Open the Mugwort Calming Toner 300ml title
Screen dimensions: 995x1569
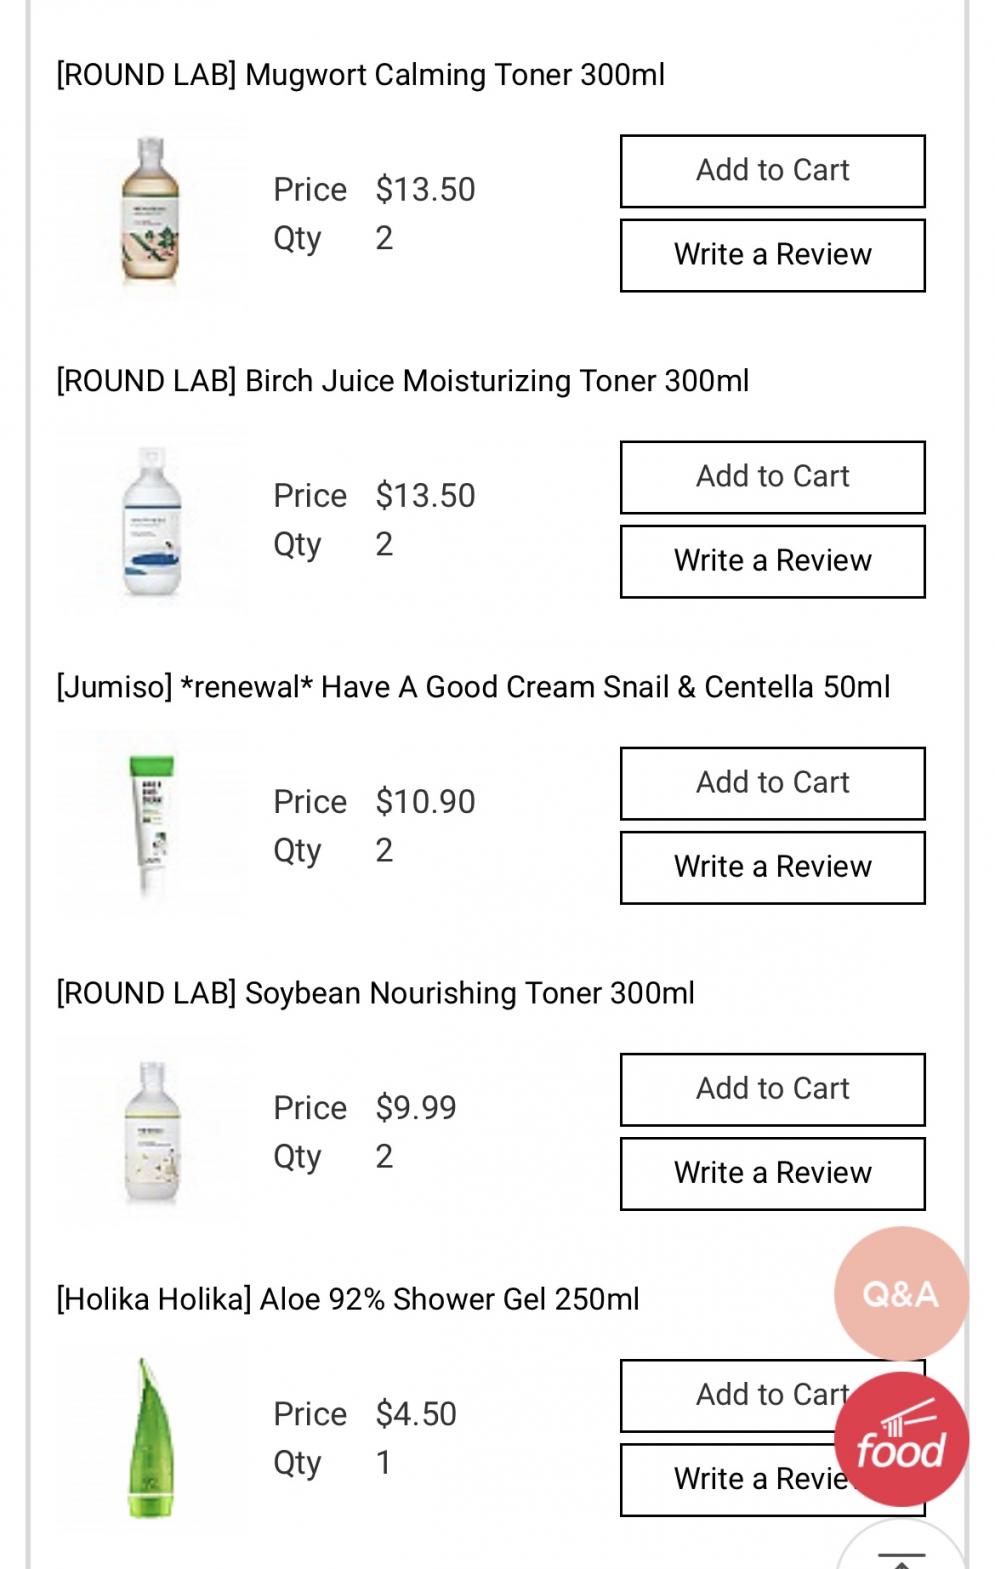(361, 75)
